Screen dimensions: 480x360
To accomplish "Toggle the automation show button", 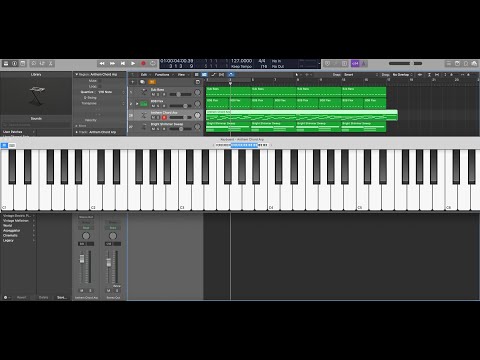I will pos(213,75).
